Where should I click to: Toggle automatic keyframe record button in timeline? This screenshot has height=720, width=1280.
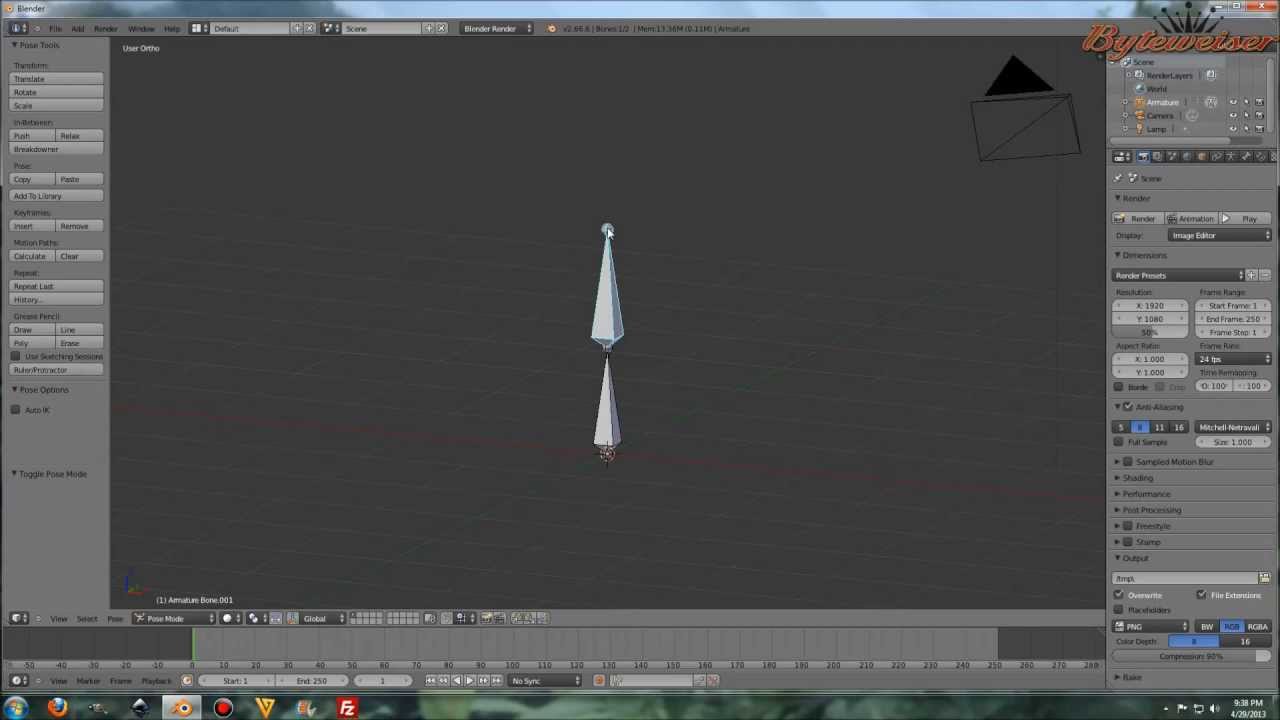(x=599, y=681)
